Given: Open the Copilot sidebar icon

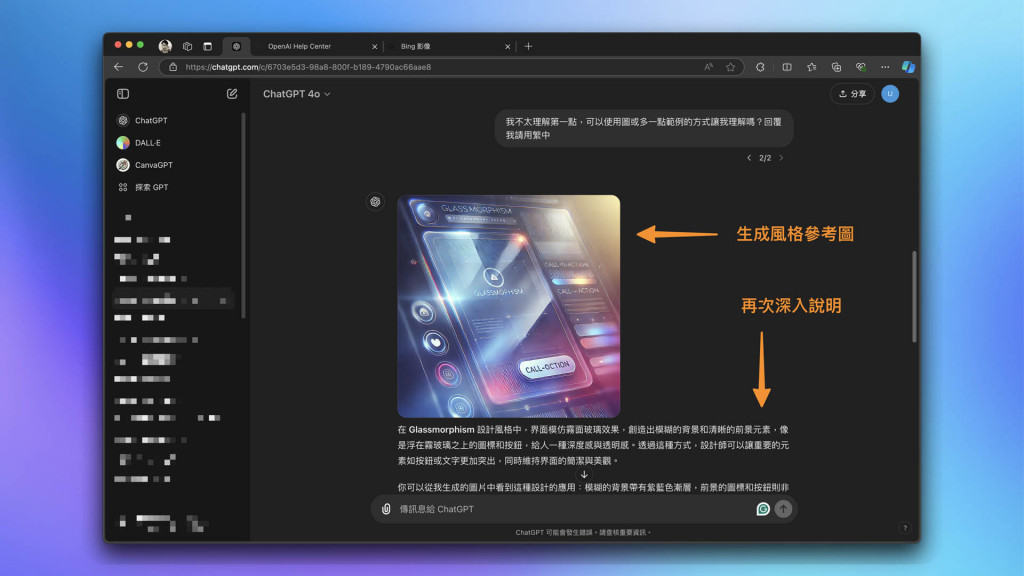Looking at the screenshot, I should tap(908, 67).
